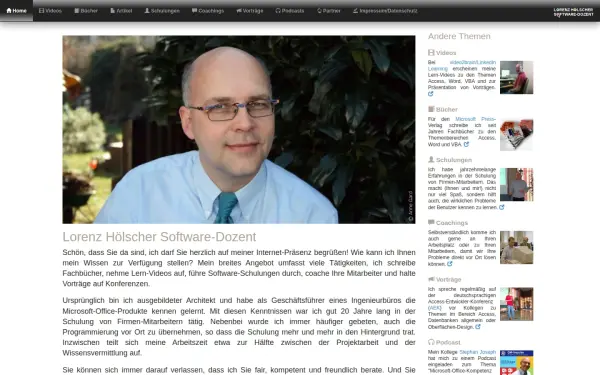This screenshot has width=600, height=375.
Task: Follow the AEK conference link
Action: tap(435, 308)
